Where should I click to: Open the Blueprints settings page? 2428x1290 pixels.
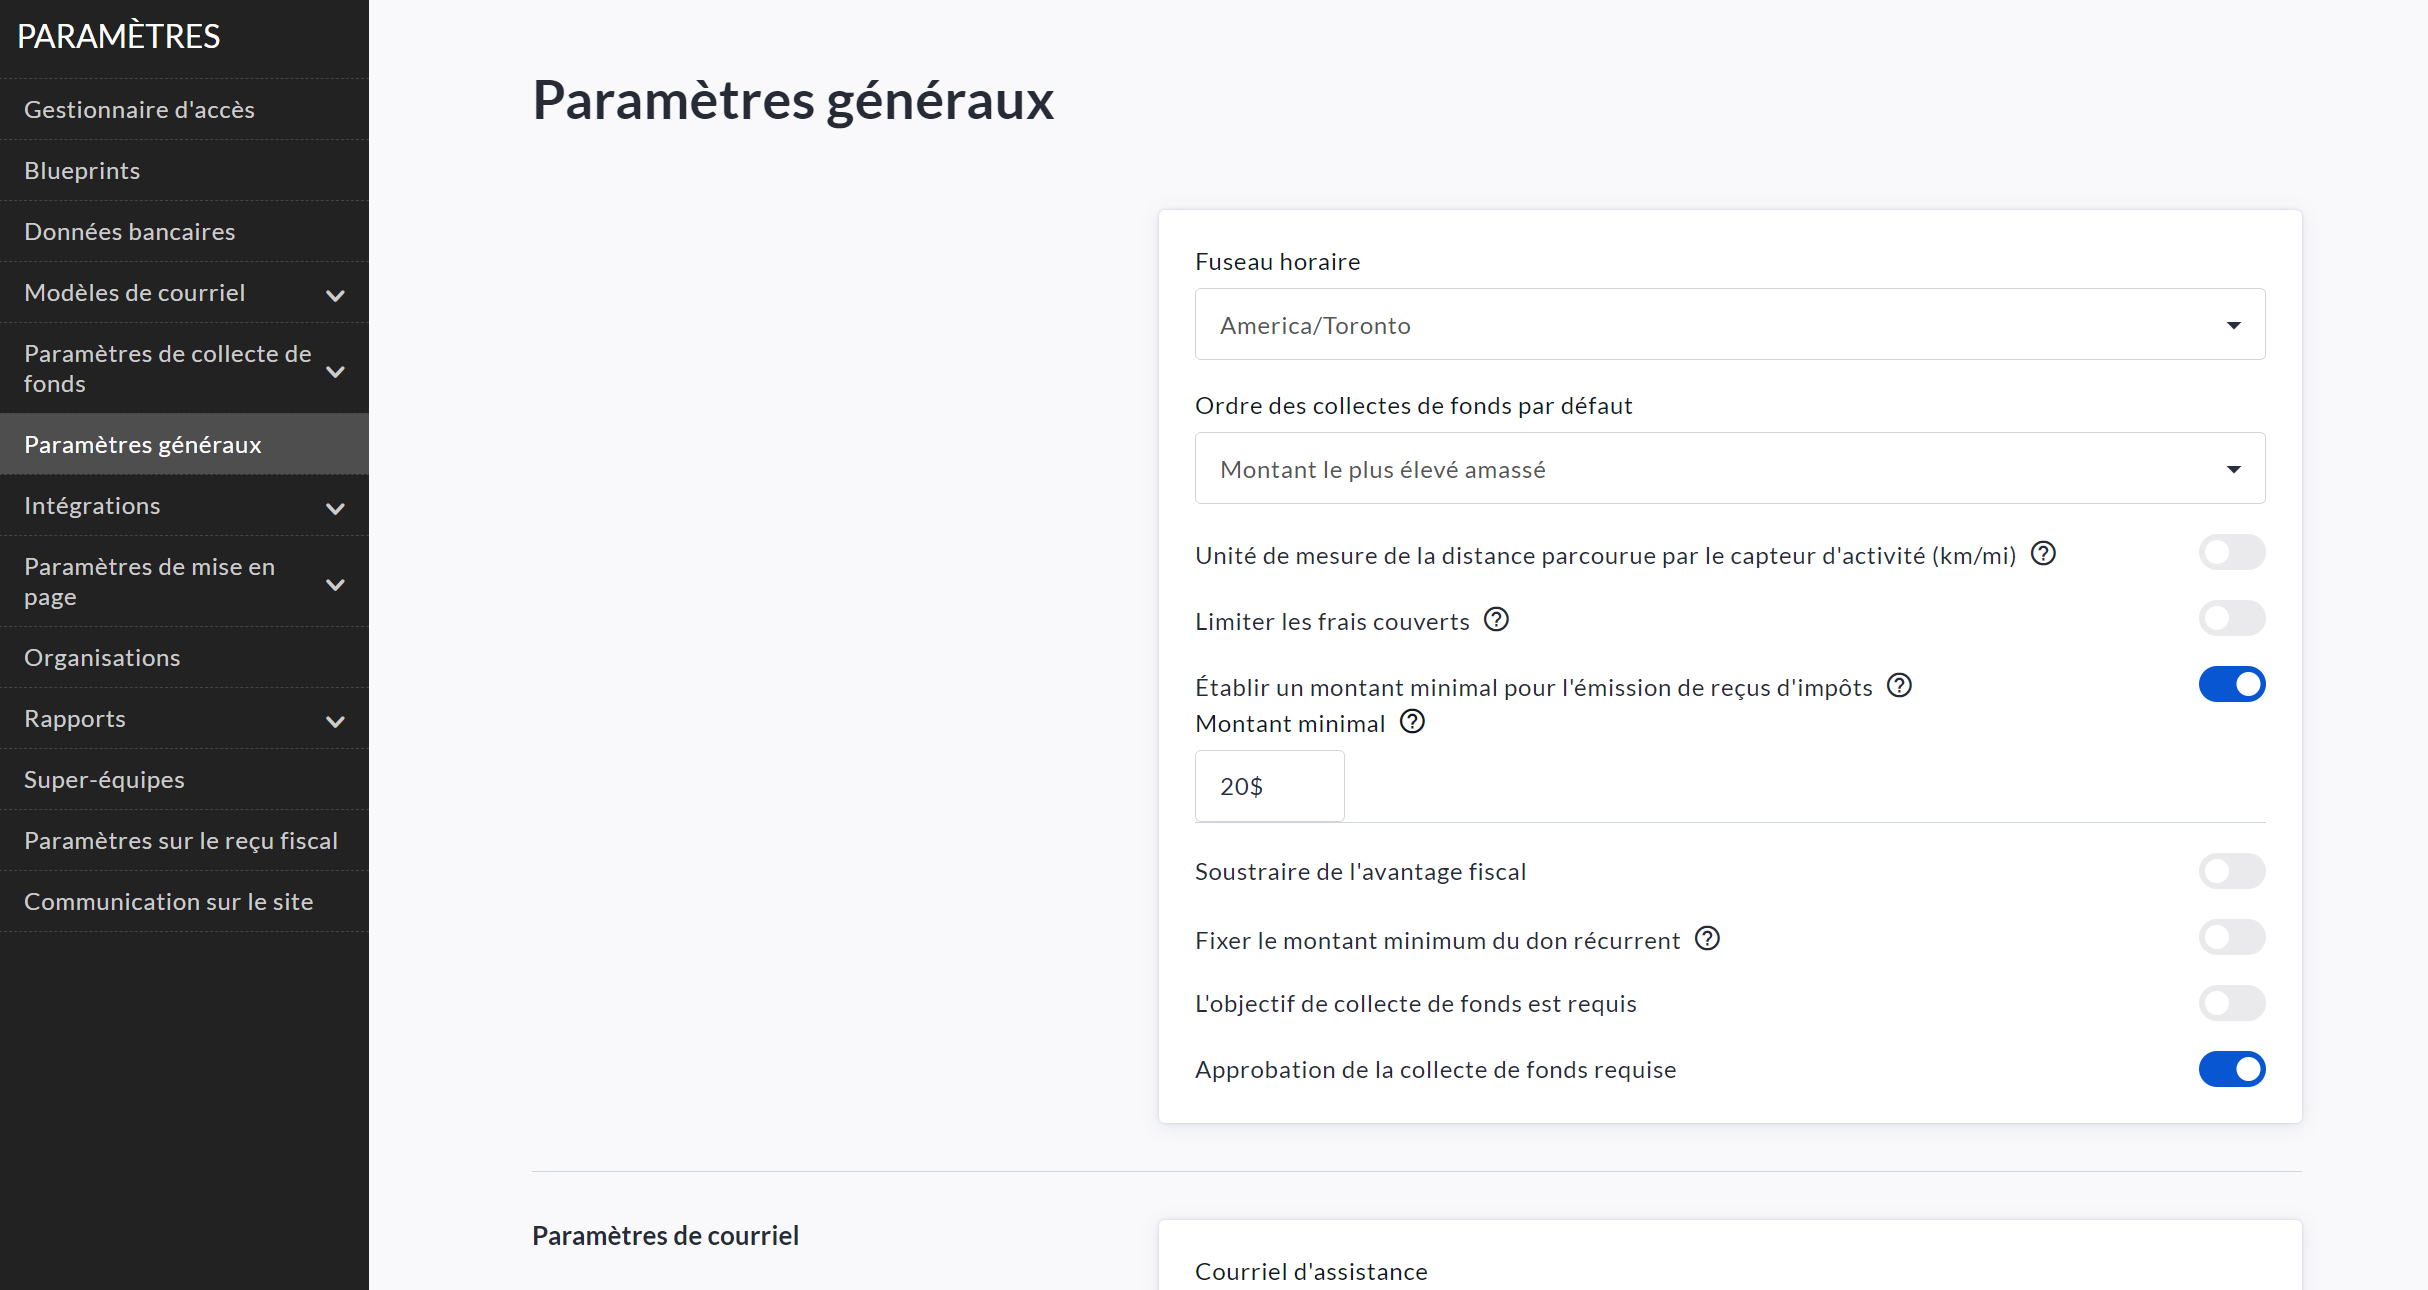tap(82, 170)
